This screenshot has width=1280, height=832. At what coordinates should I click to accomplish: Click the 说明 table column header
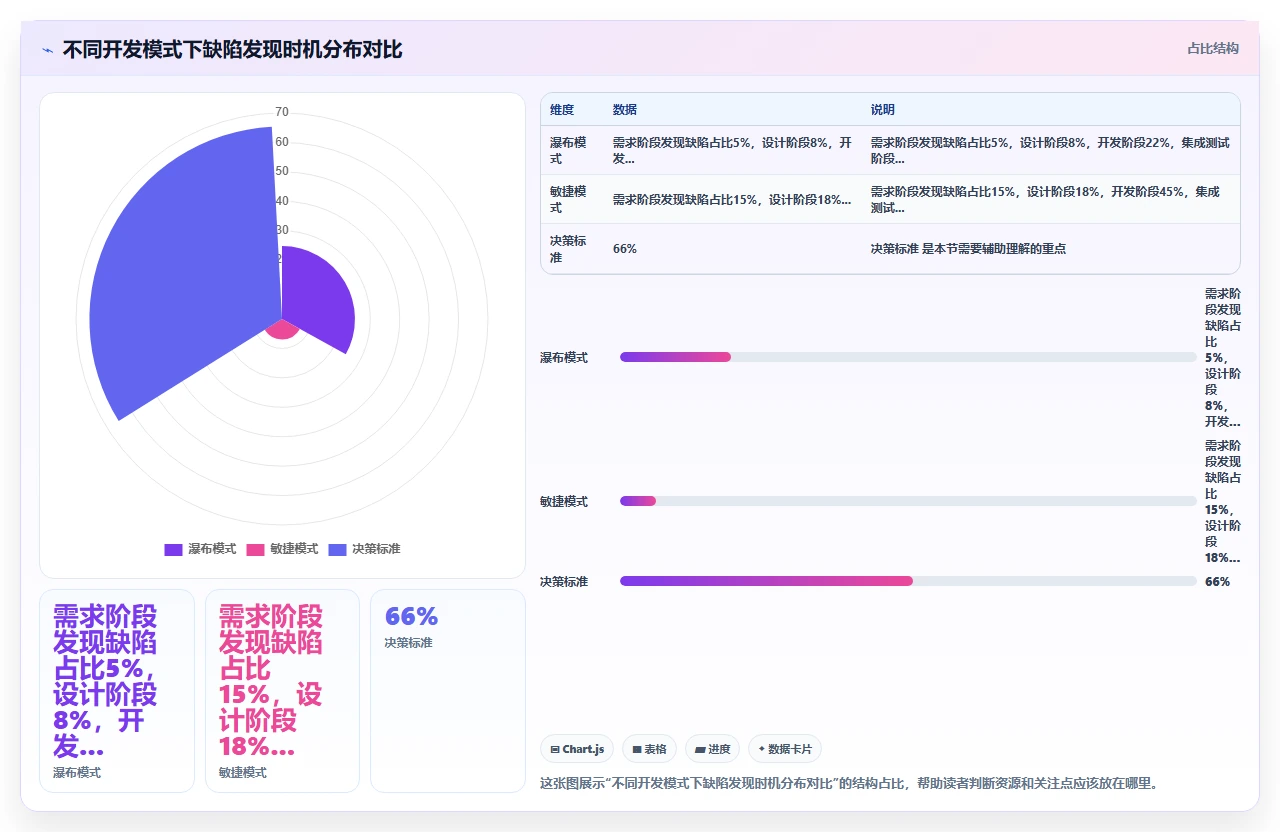pyautogui.click(x=882, y=110)
